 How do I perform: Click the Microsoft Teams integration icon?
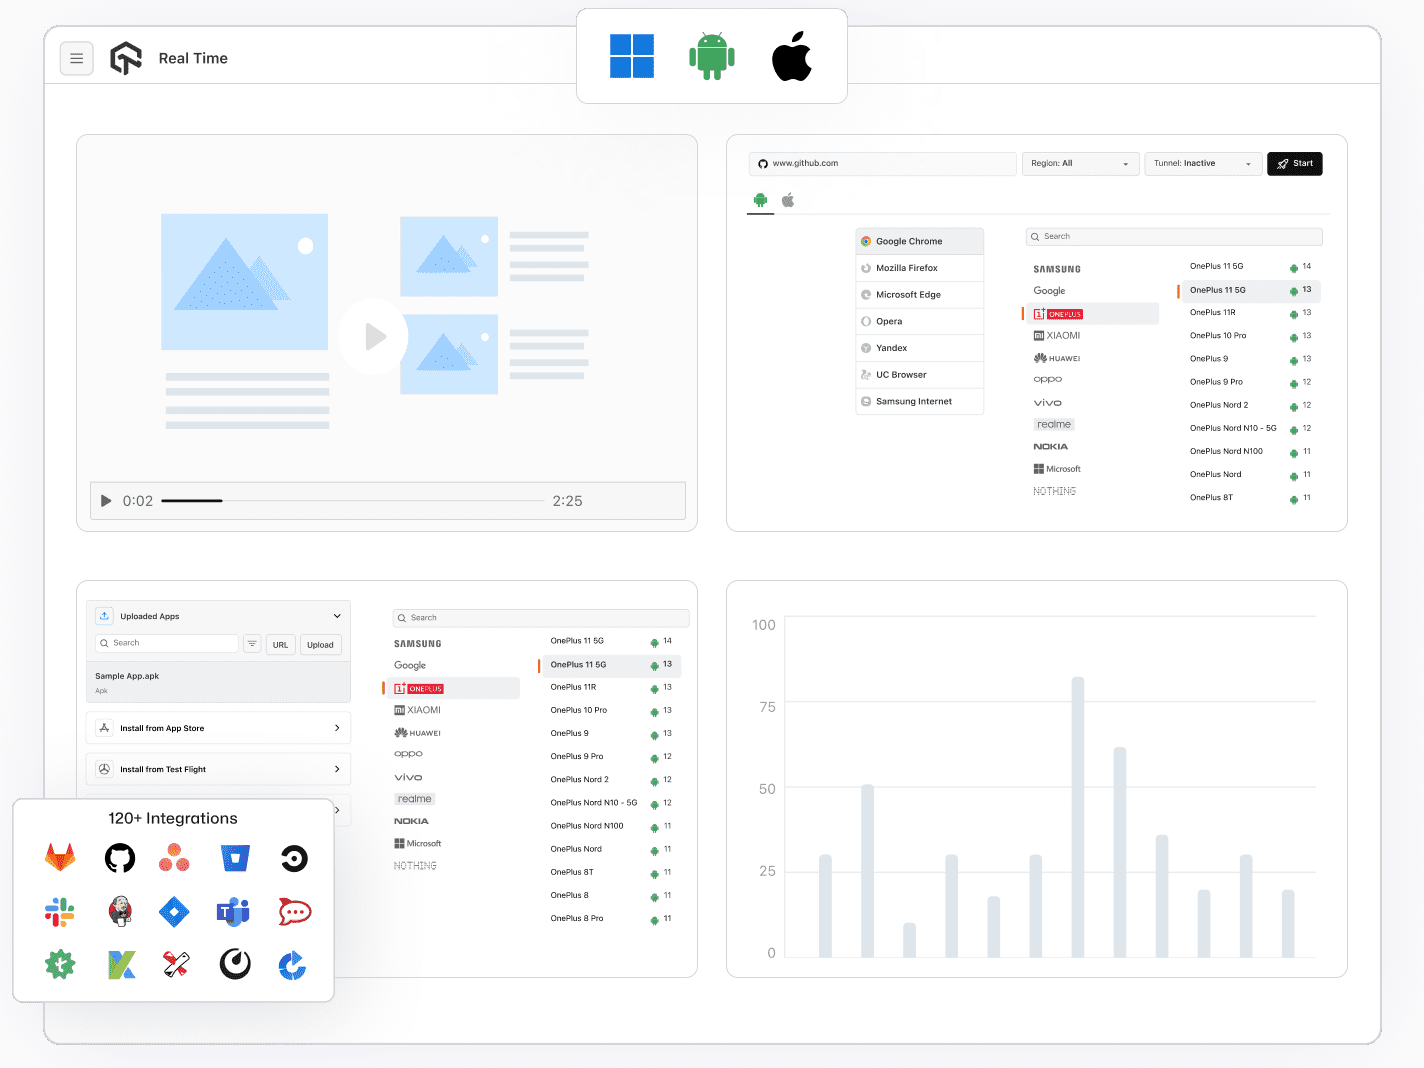pyautogui.click(x=233, y=912)
